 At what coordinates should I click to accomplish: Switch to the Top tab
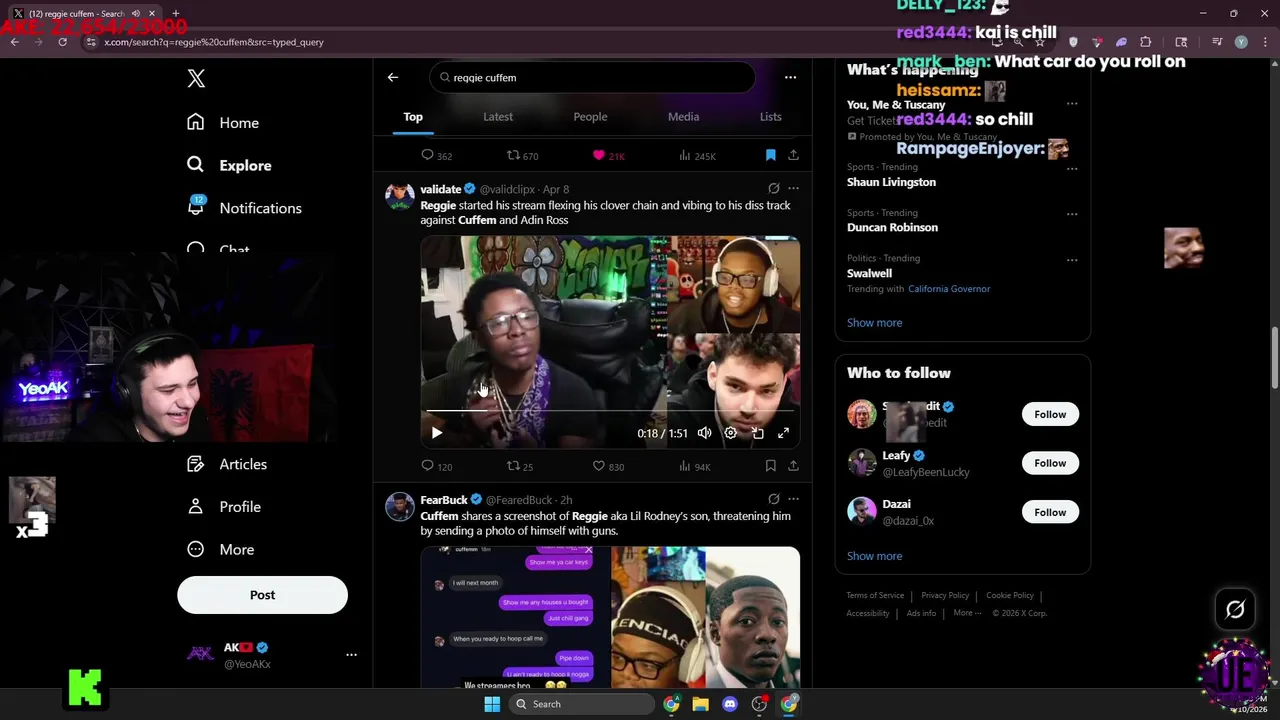(413, 117)
